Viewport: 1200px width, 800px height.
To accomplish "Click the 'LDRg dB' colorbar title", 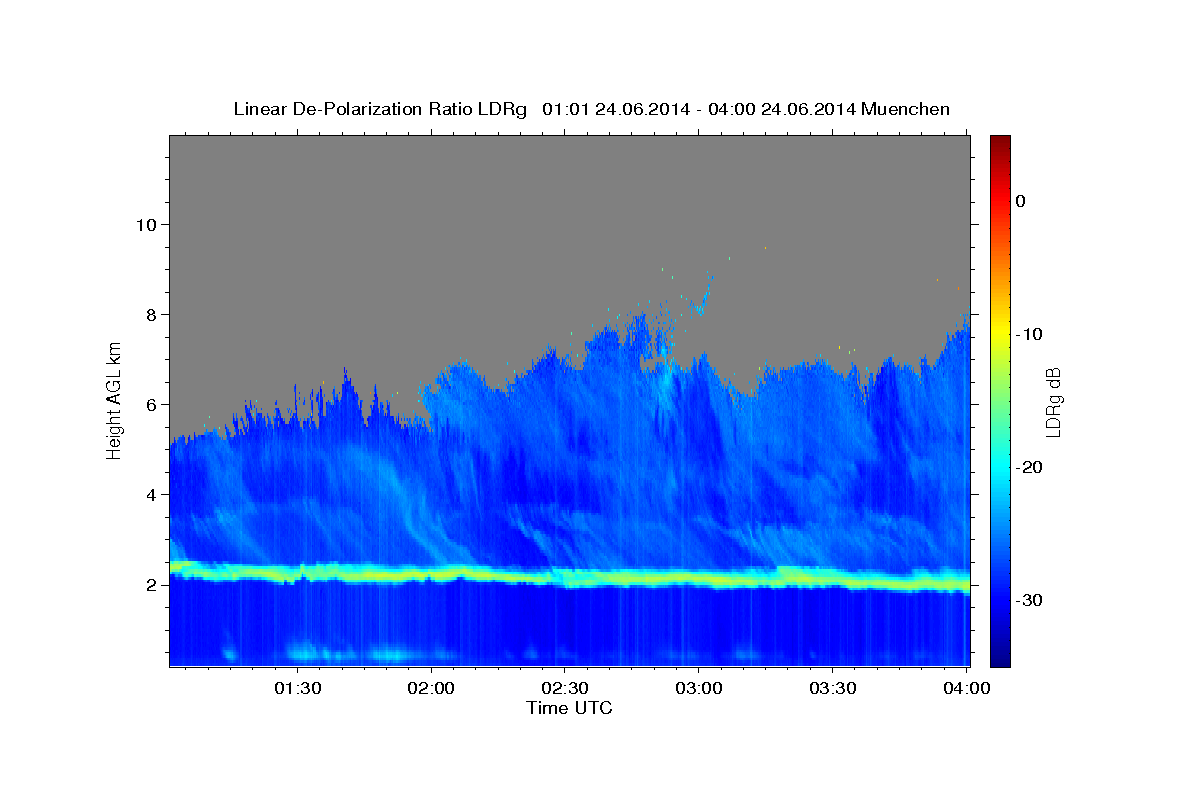I will click(x=1053, y=402).
